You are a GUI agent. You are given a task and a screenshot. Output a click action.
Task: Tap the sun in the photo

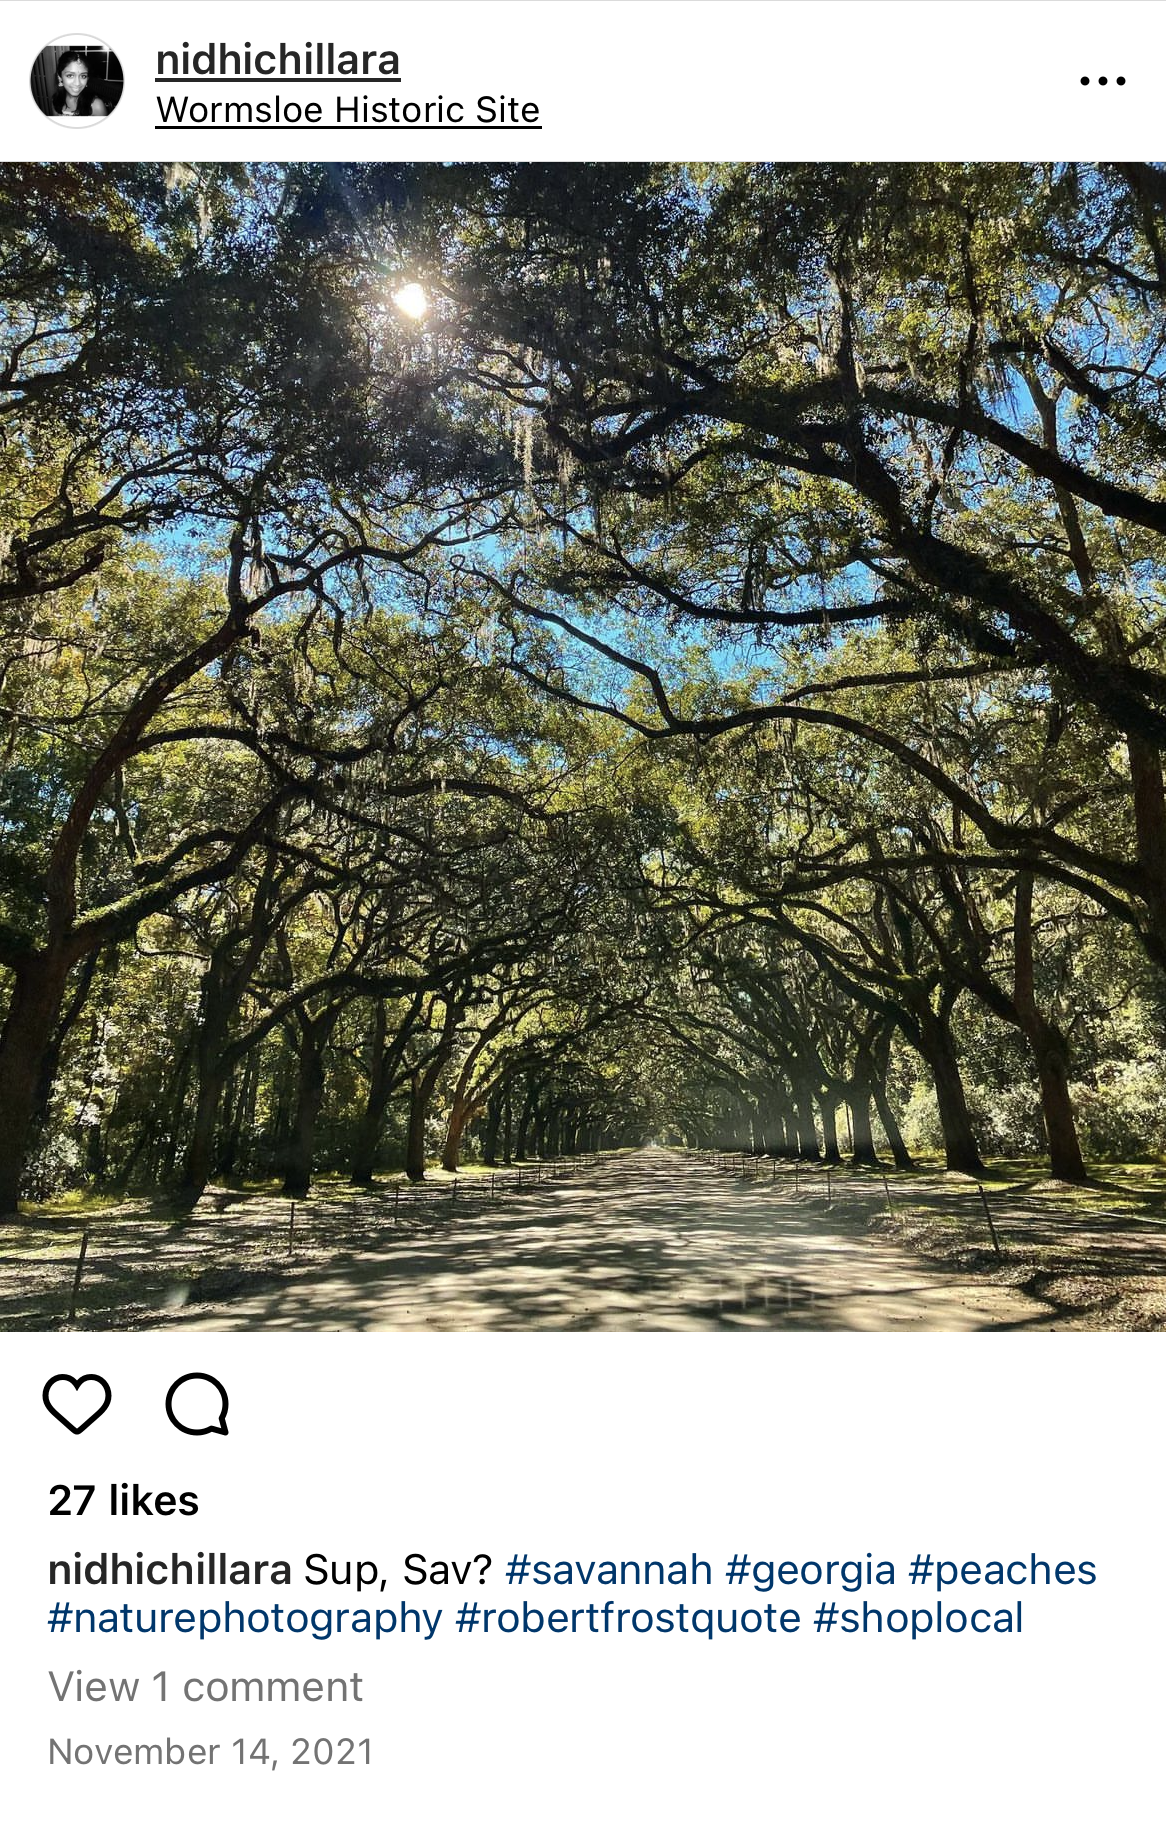pyautogui.click(x=410, y=299)
